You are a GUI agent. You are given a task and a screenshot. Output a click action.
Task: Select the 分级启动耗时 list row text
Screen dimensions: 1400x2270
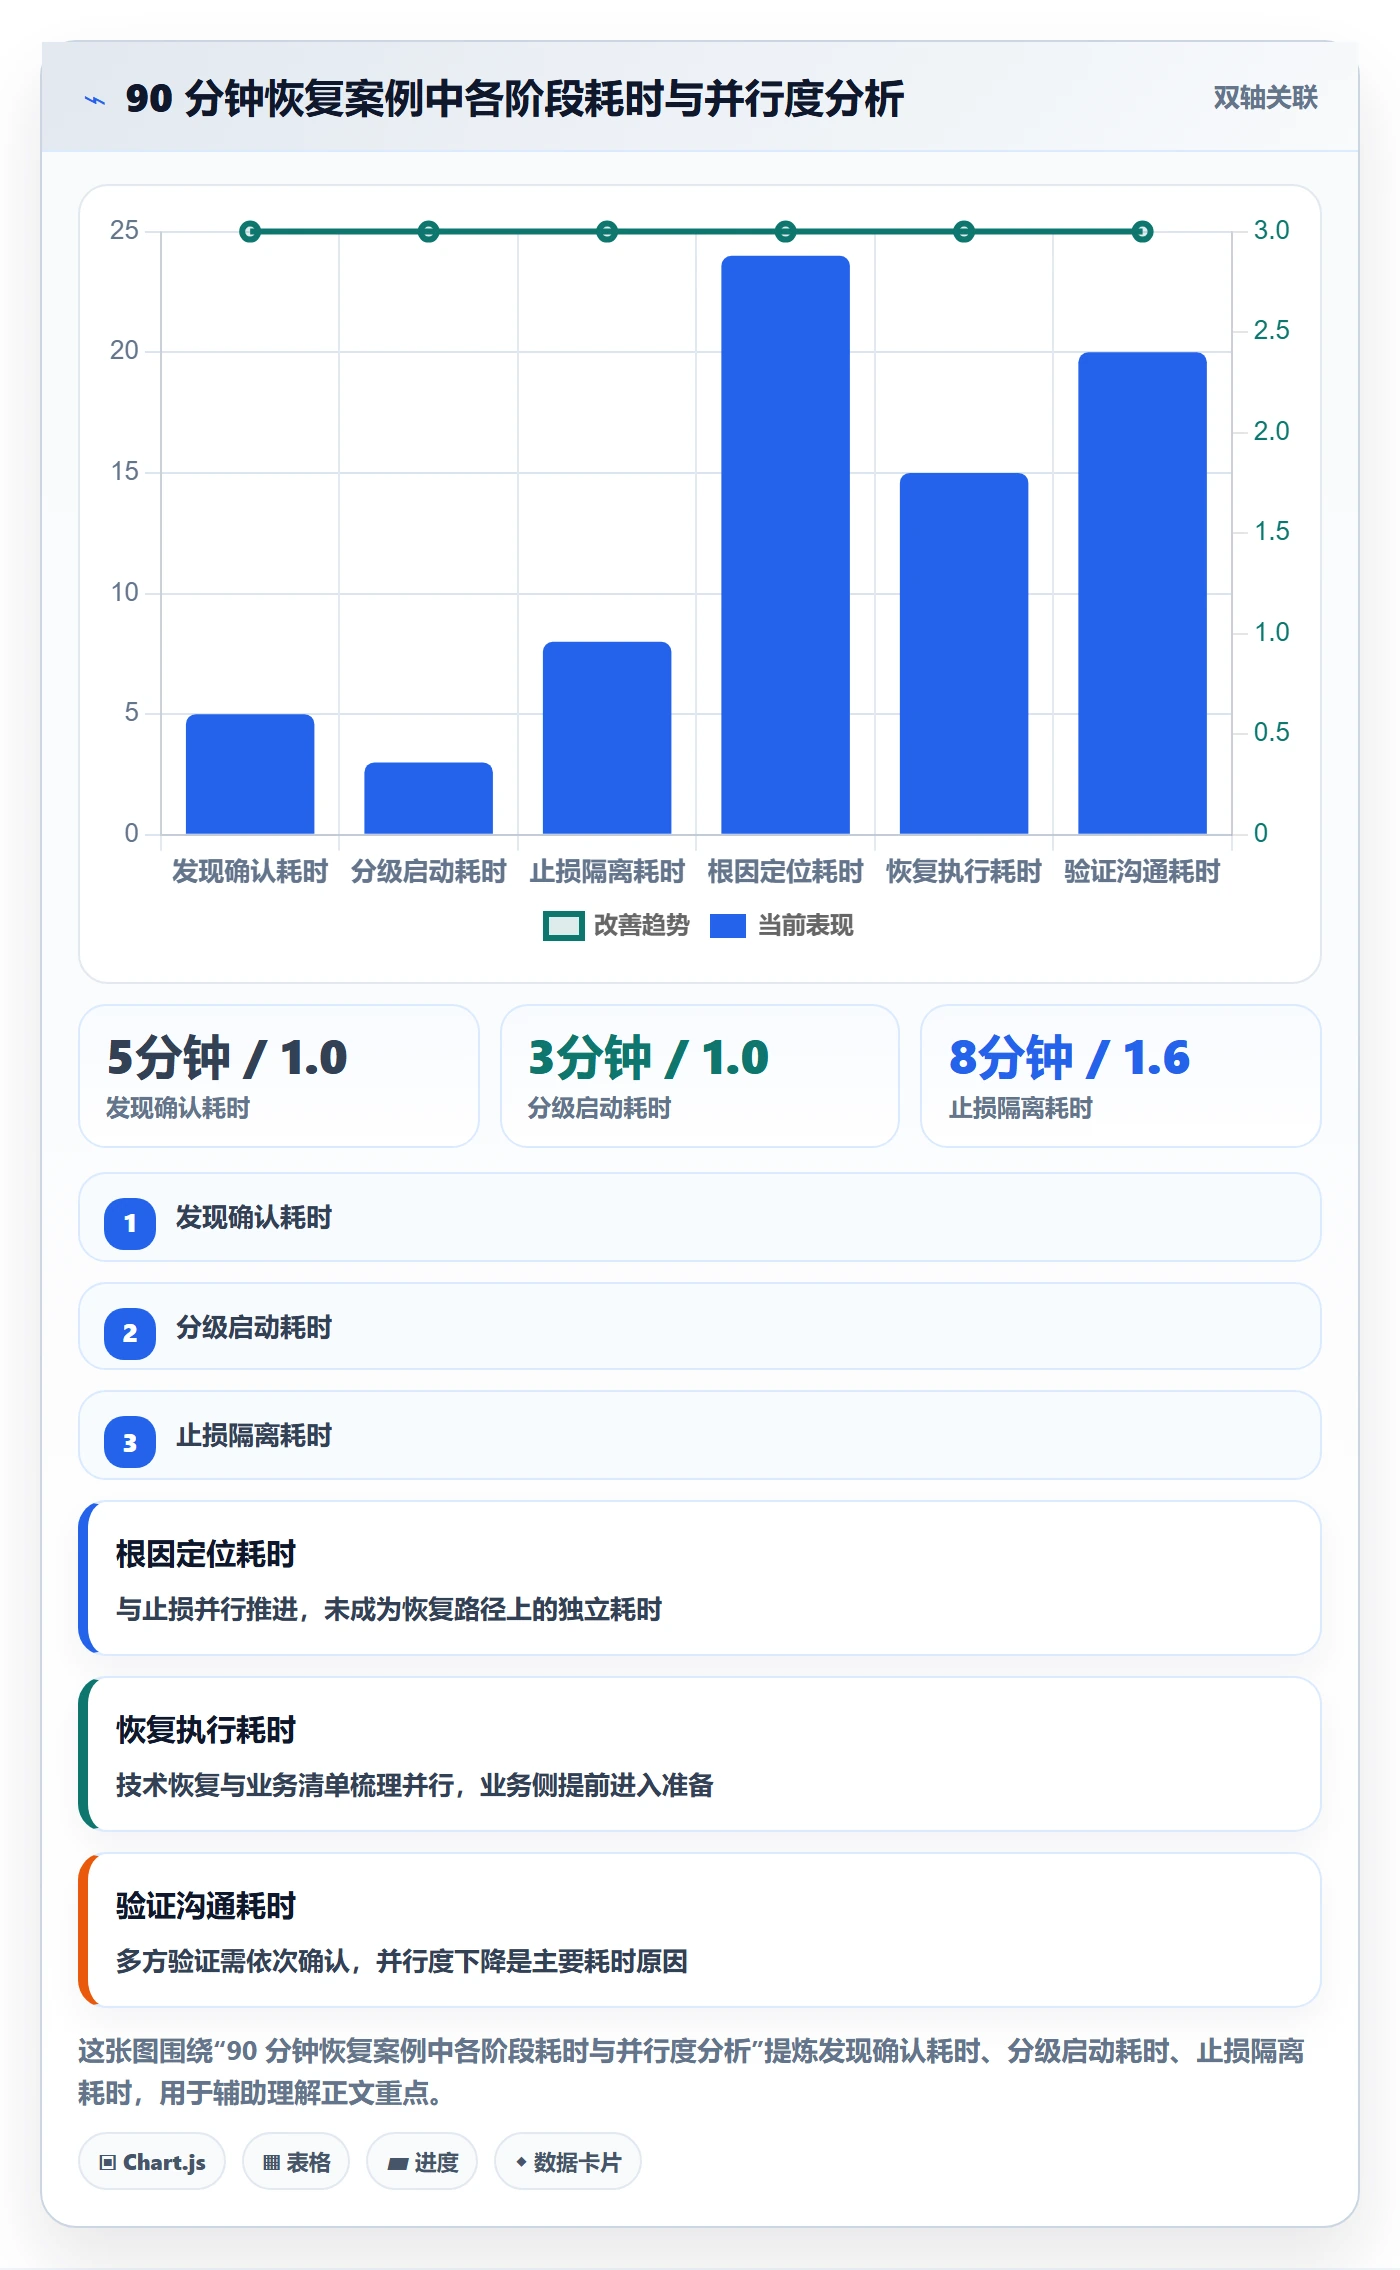(x=254, y=1328)
